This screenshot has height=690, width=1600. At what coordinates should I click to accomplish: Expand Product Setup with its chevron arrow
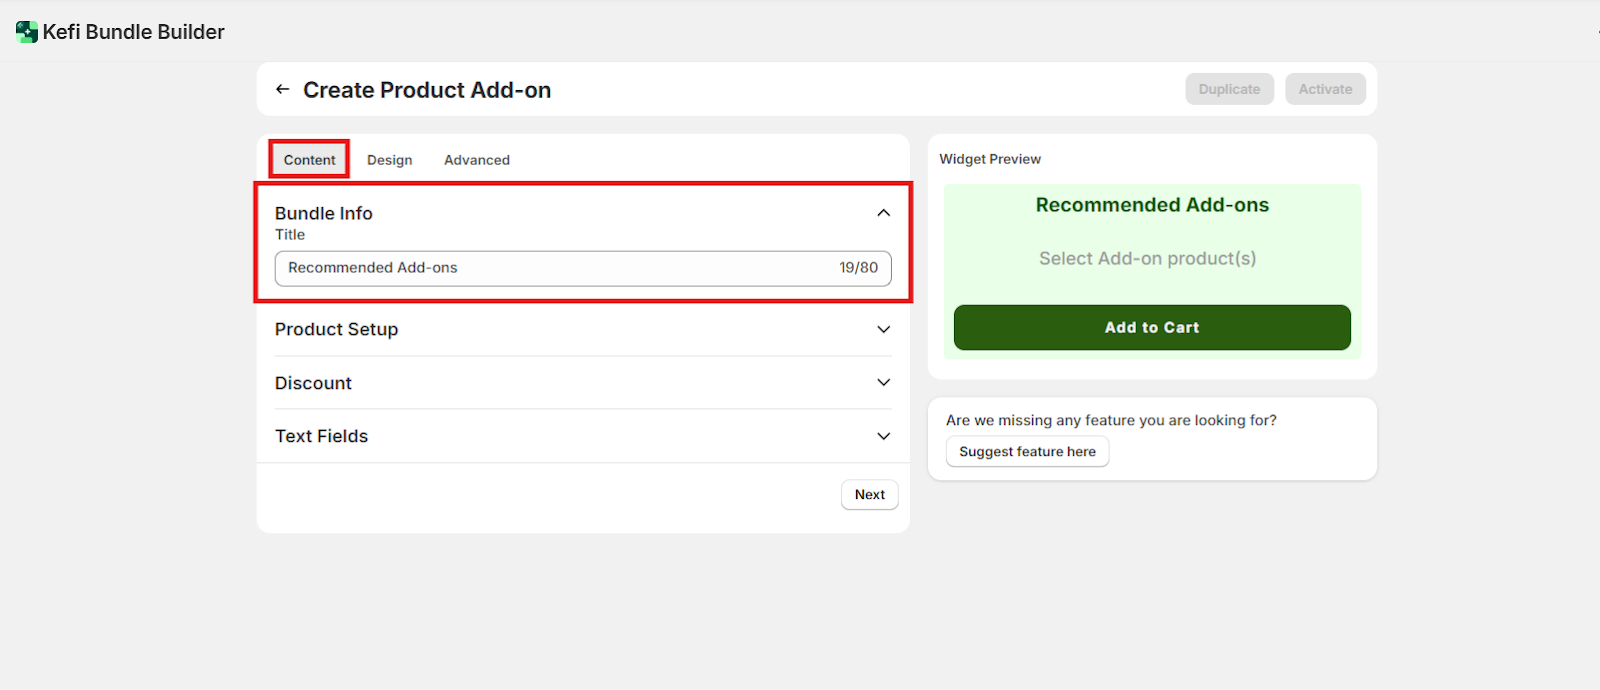point(883,330)
